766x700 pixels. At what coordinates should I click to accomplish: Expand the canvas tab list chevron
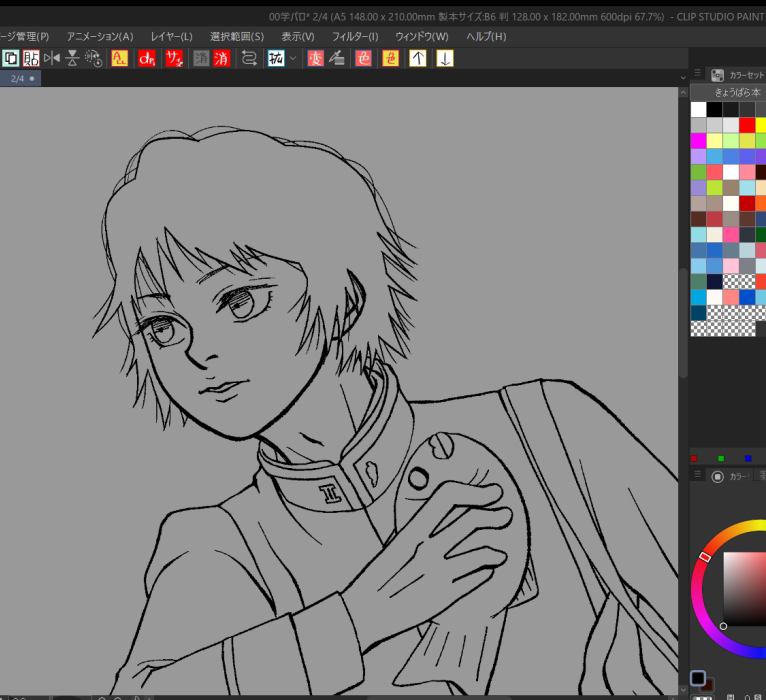pos(683,78)
